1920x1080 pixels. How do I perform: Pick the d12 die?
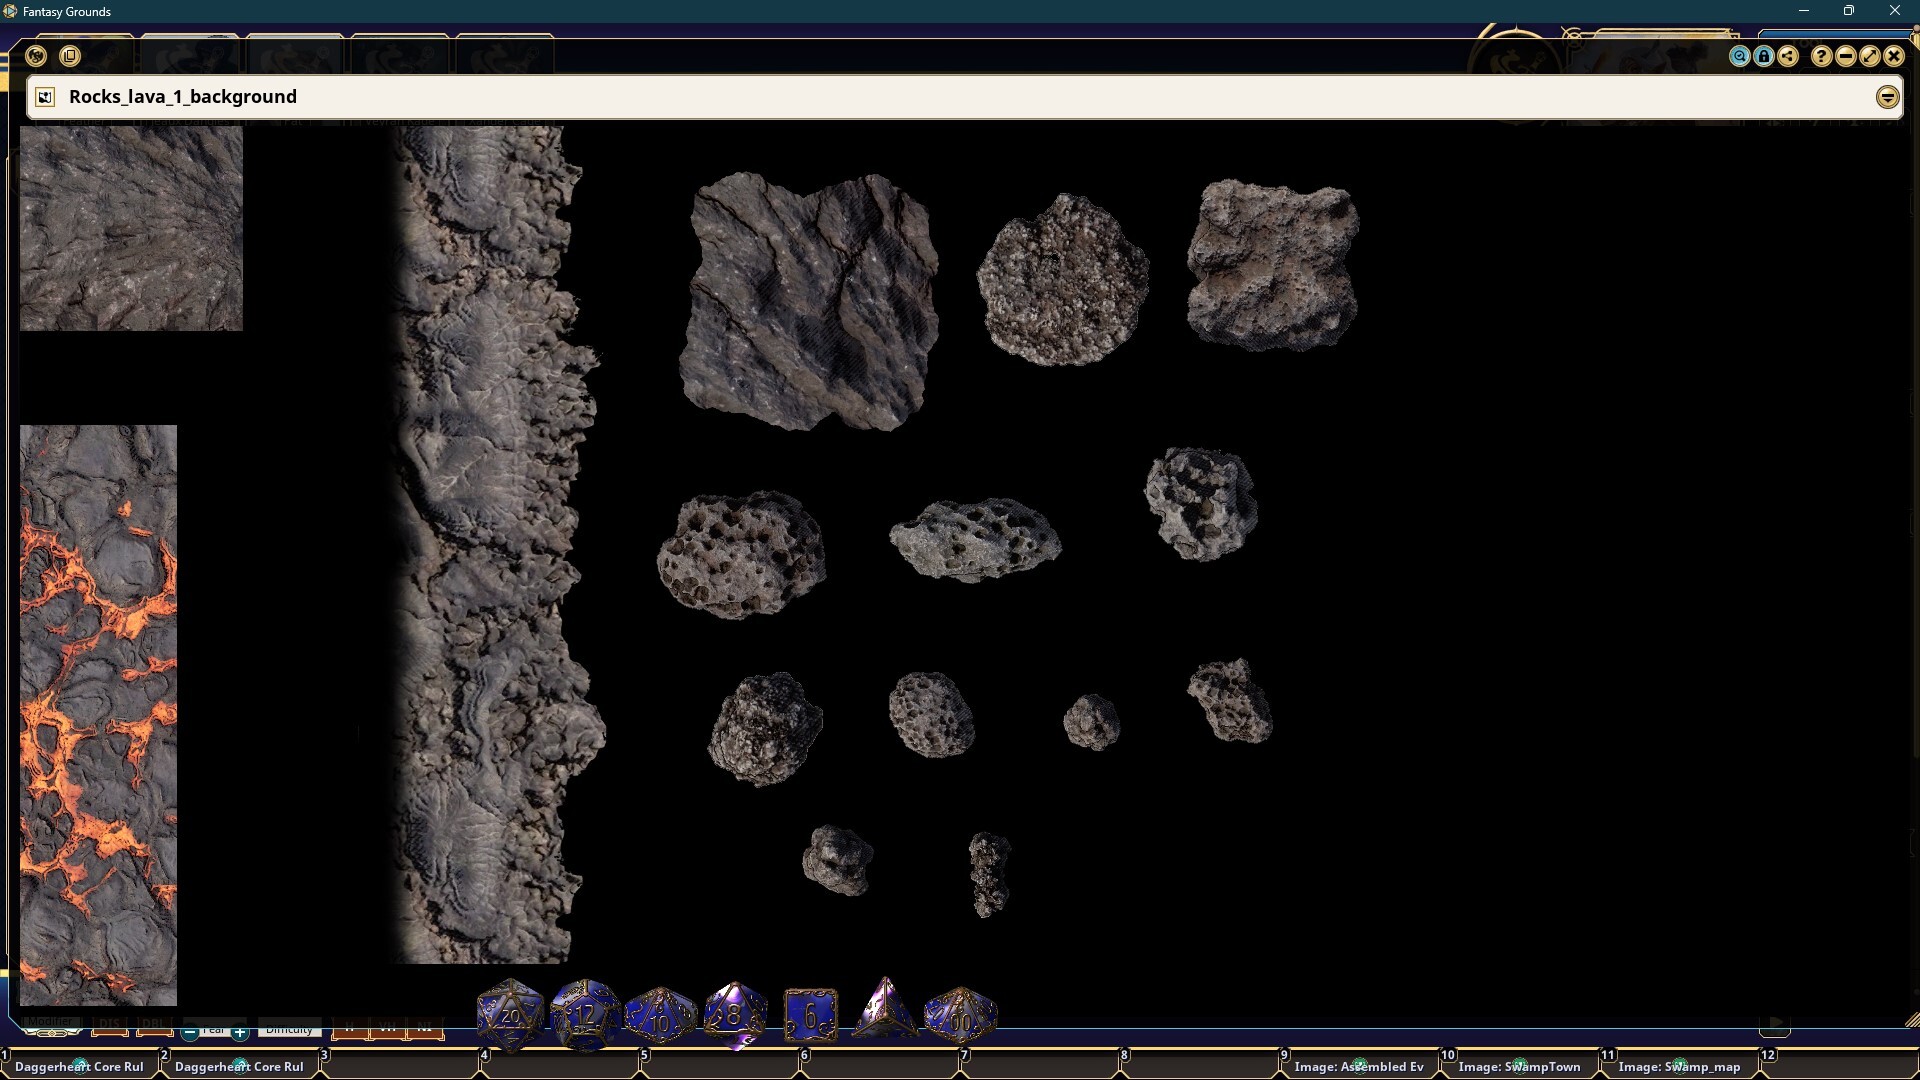click(585, 1015)
